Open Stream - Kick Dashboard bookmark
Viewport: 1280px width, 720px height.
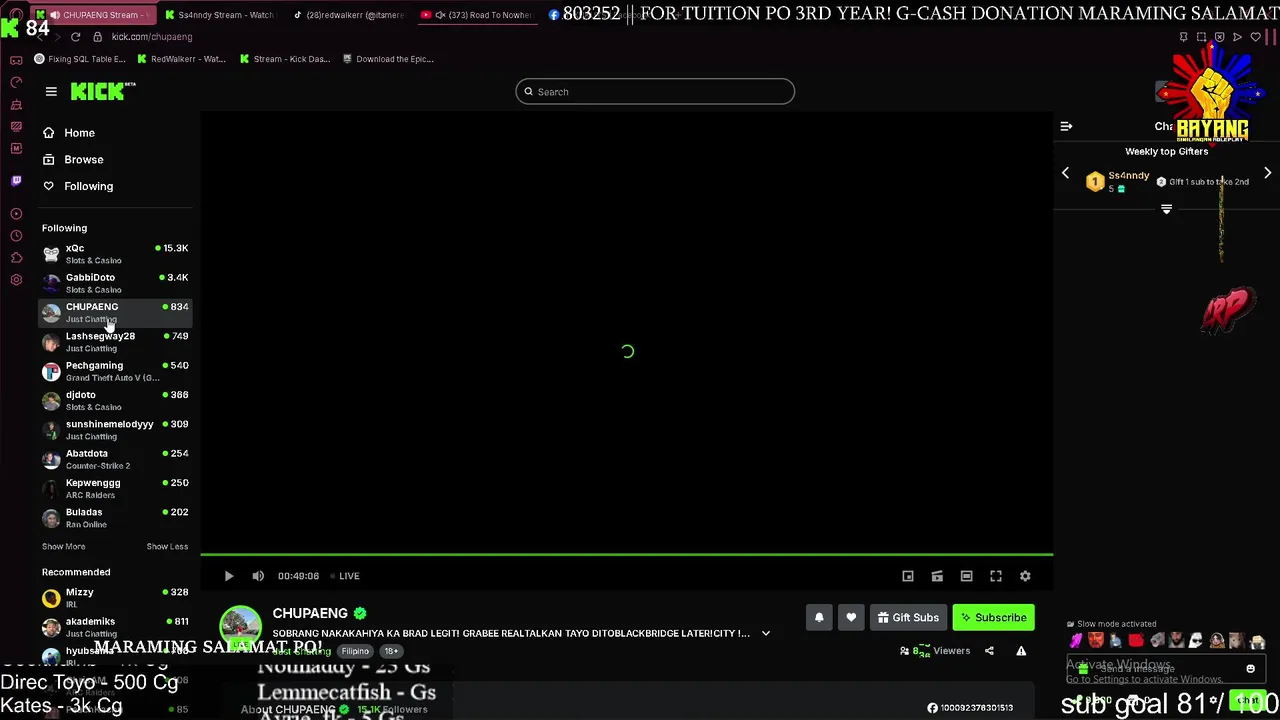[285, 59]
